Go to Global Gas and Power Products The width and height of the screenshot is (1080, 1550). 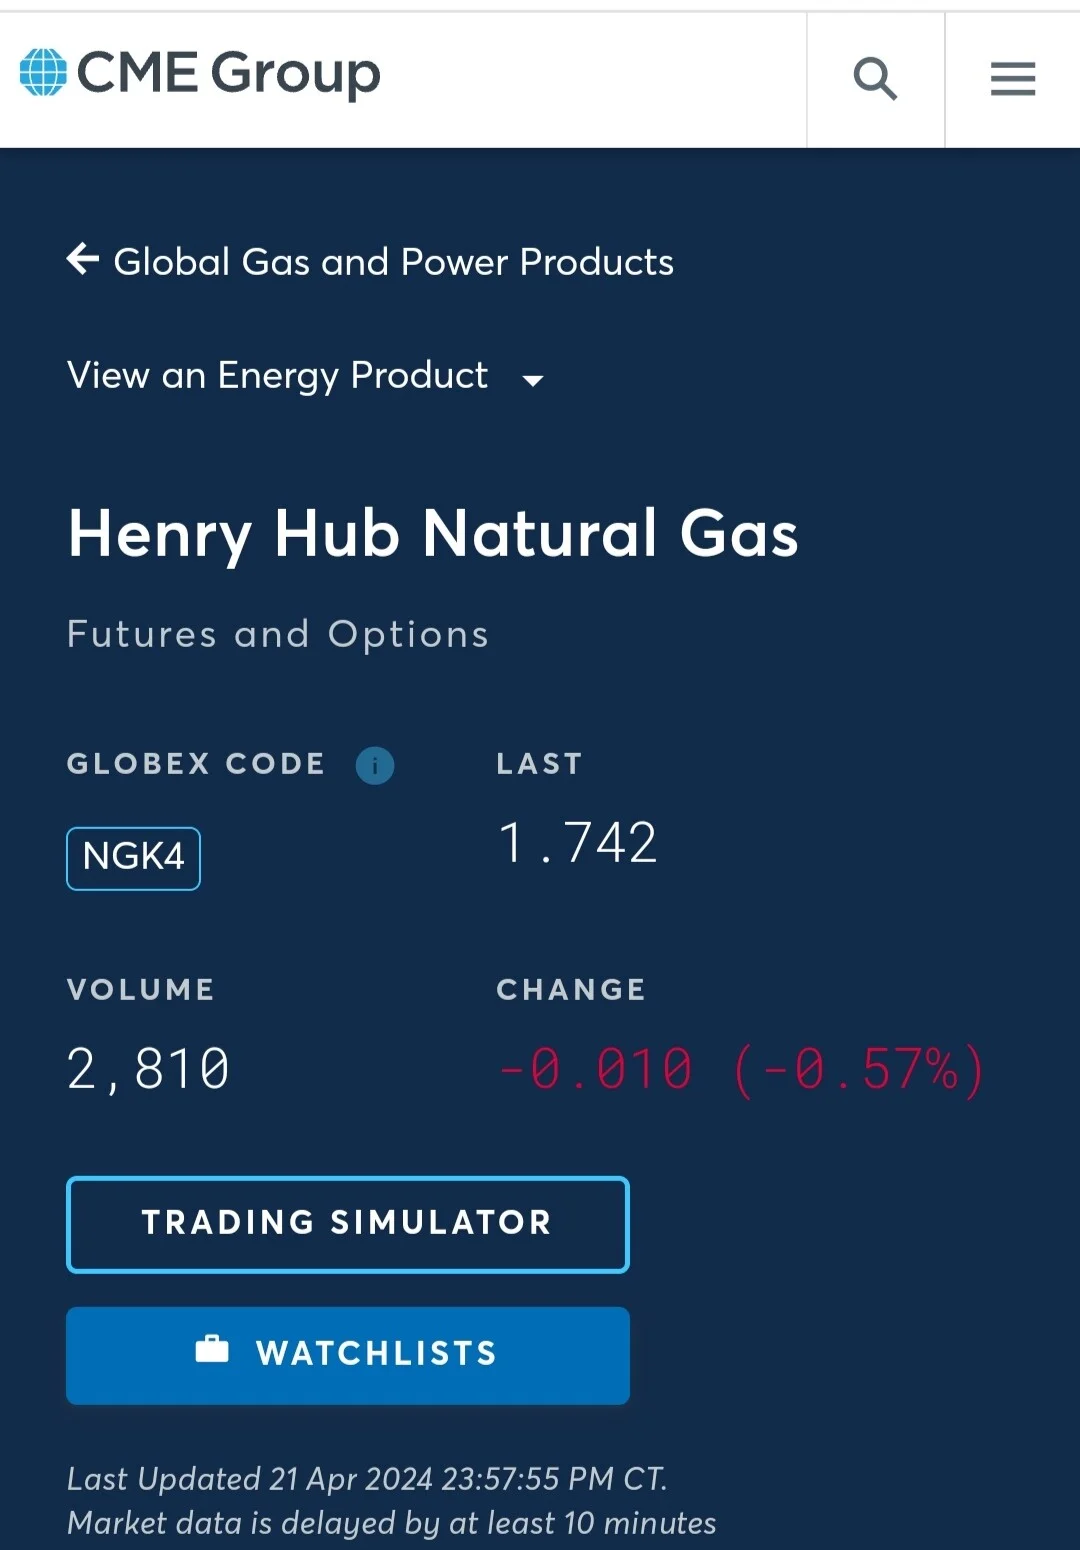(393, 262)
